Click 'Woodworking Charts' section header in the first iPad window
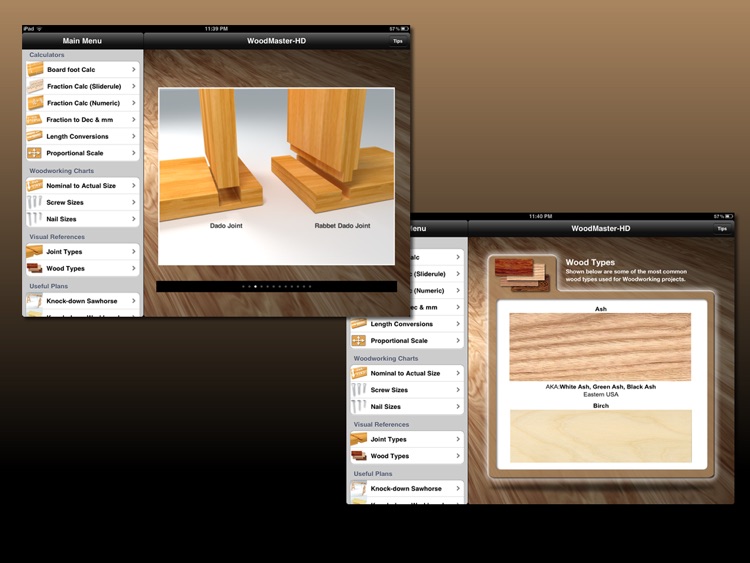Viewport: 750px width, 563px height. click(x=61, y=171)
